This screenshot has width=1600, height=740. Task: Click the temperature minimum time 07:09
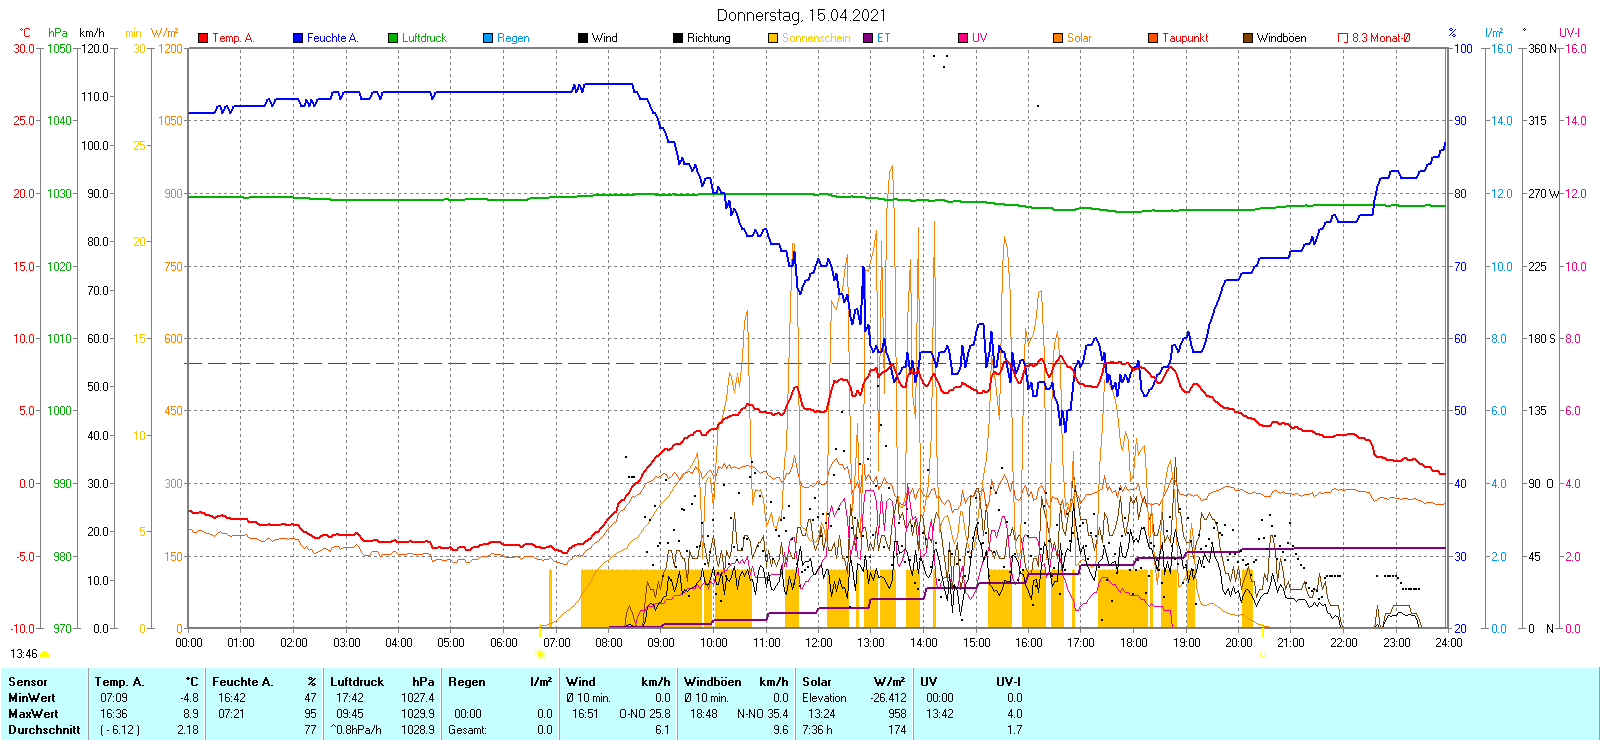(x=114, y=698)
